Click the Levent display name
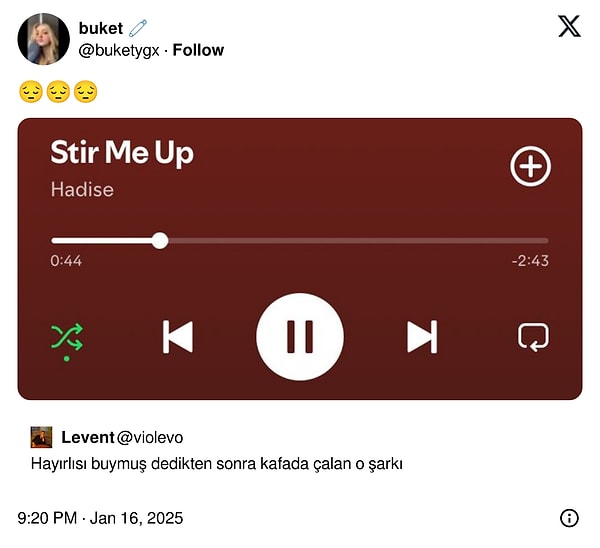This screenshot has height=548, width=600. (88, 437)
